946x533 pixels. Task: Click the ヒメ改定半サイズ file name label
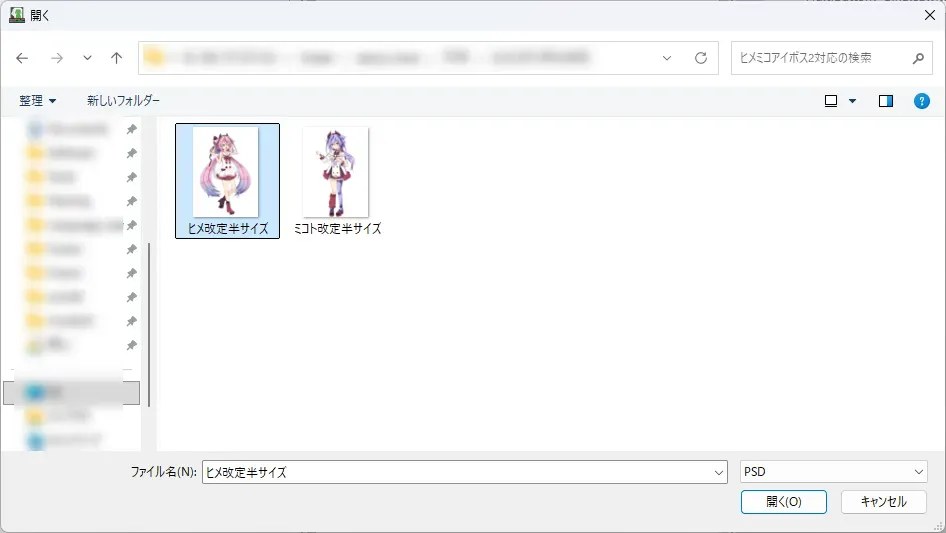pos(227,228)
